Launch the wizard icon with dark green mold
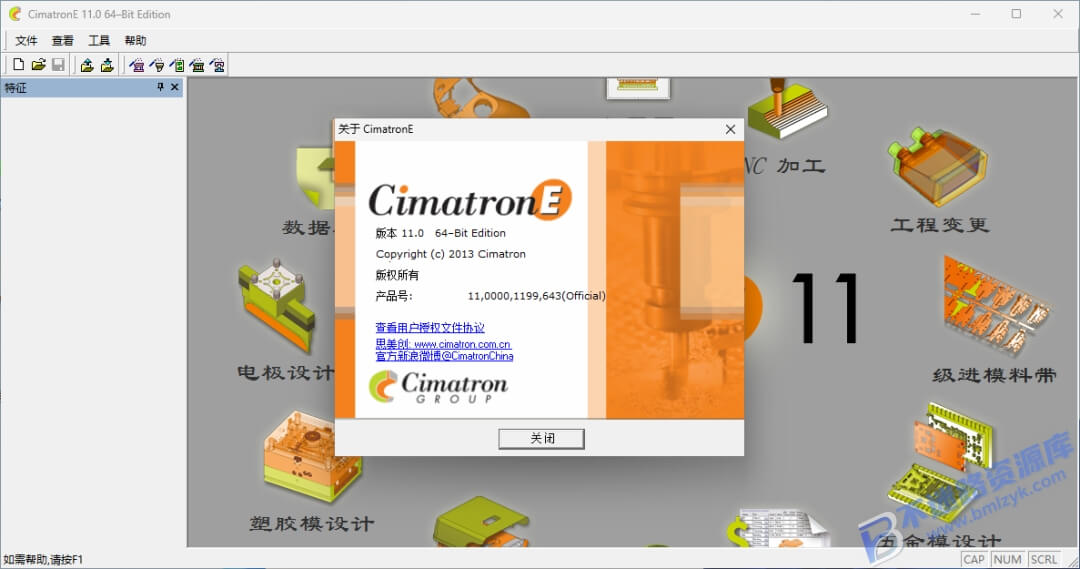The height and width of the screenshot is (569, 1080). (198, 65)
